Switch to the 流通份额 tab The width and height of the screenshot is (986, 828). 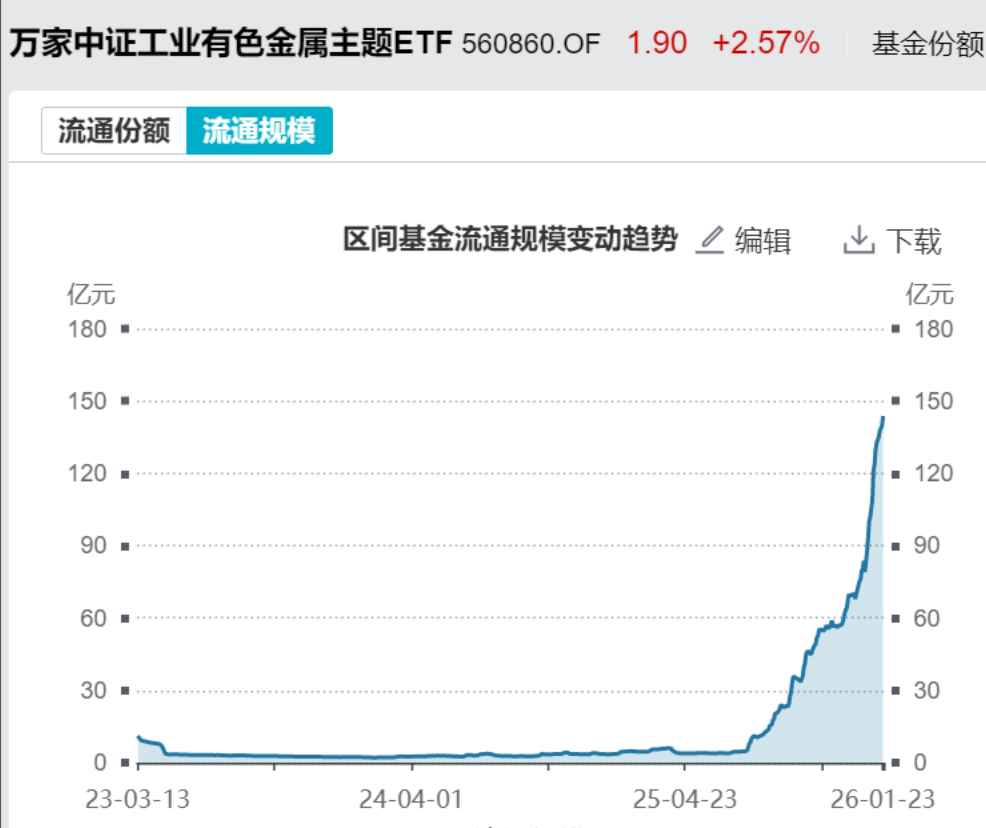114,131
